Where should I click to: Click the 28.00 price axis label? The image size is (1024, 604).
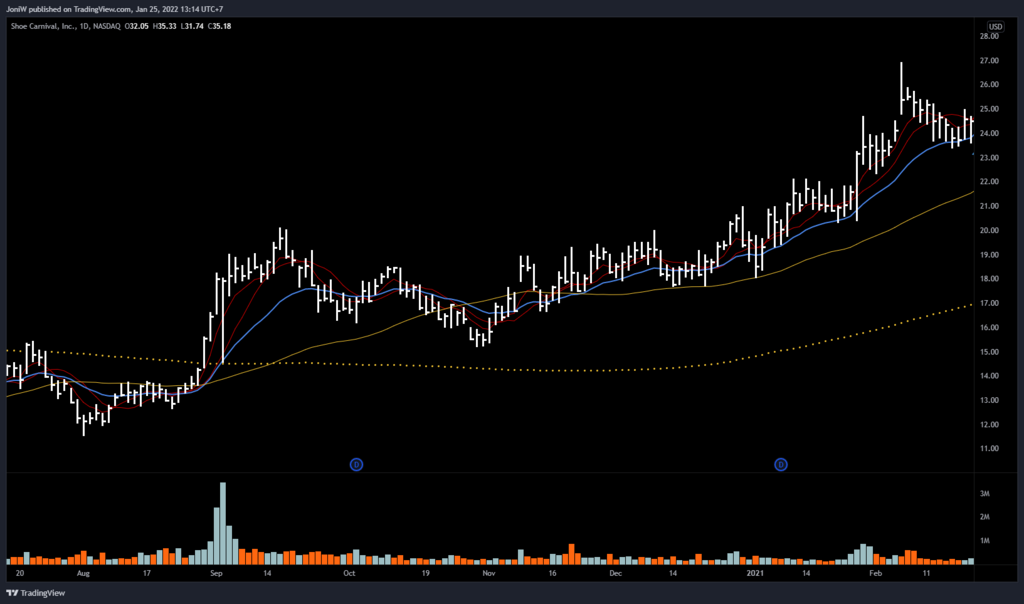click(990, 37)
